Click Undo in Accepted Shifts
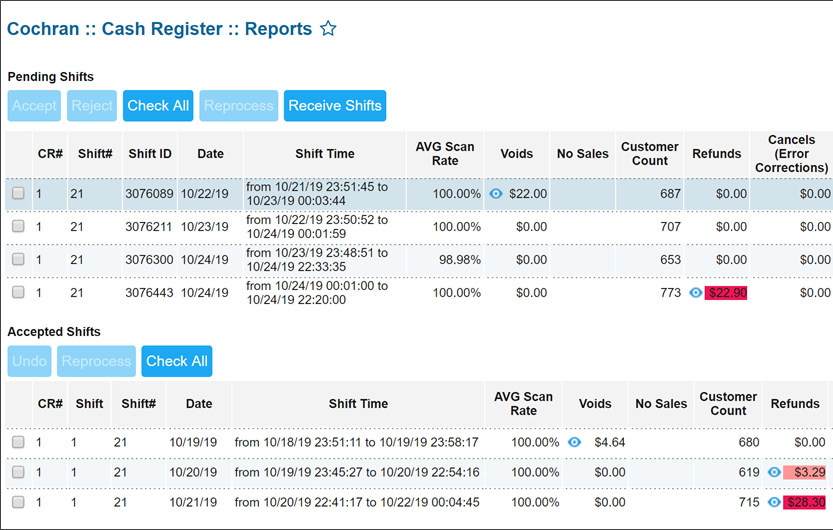This screenshot has width=833, height=530. (x=29, y=361)
